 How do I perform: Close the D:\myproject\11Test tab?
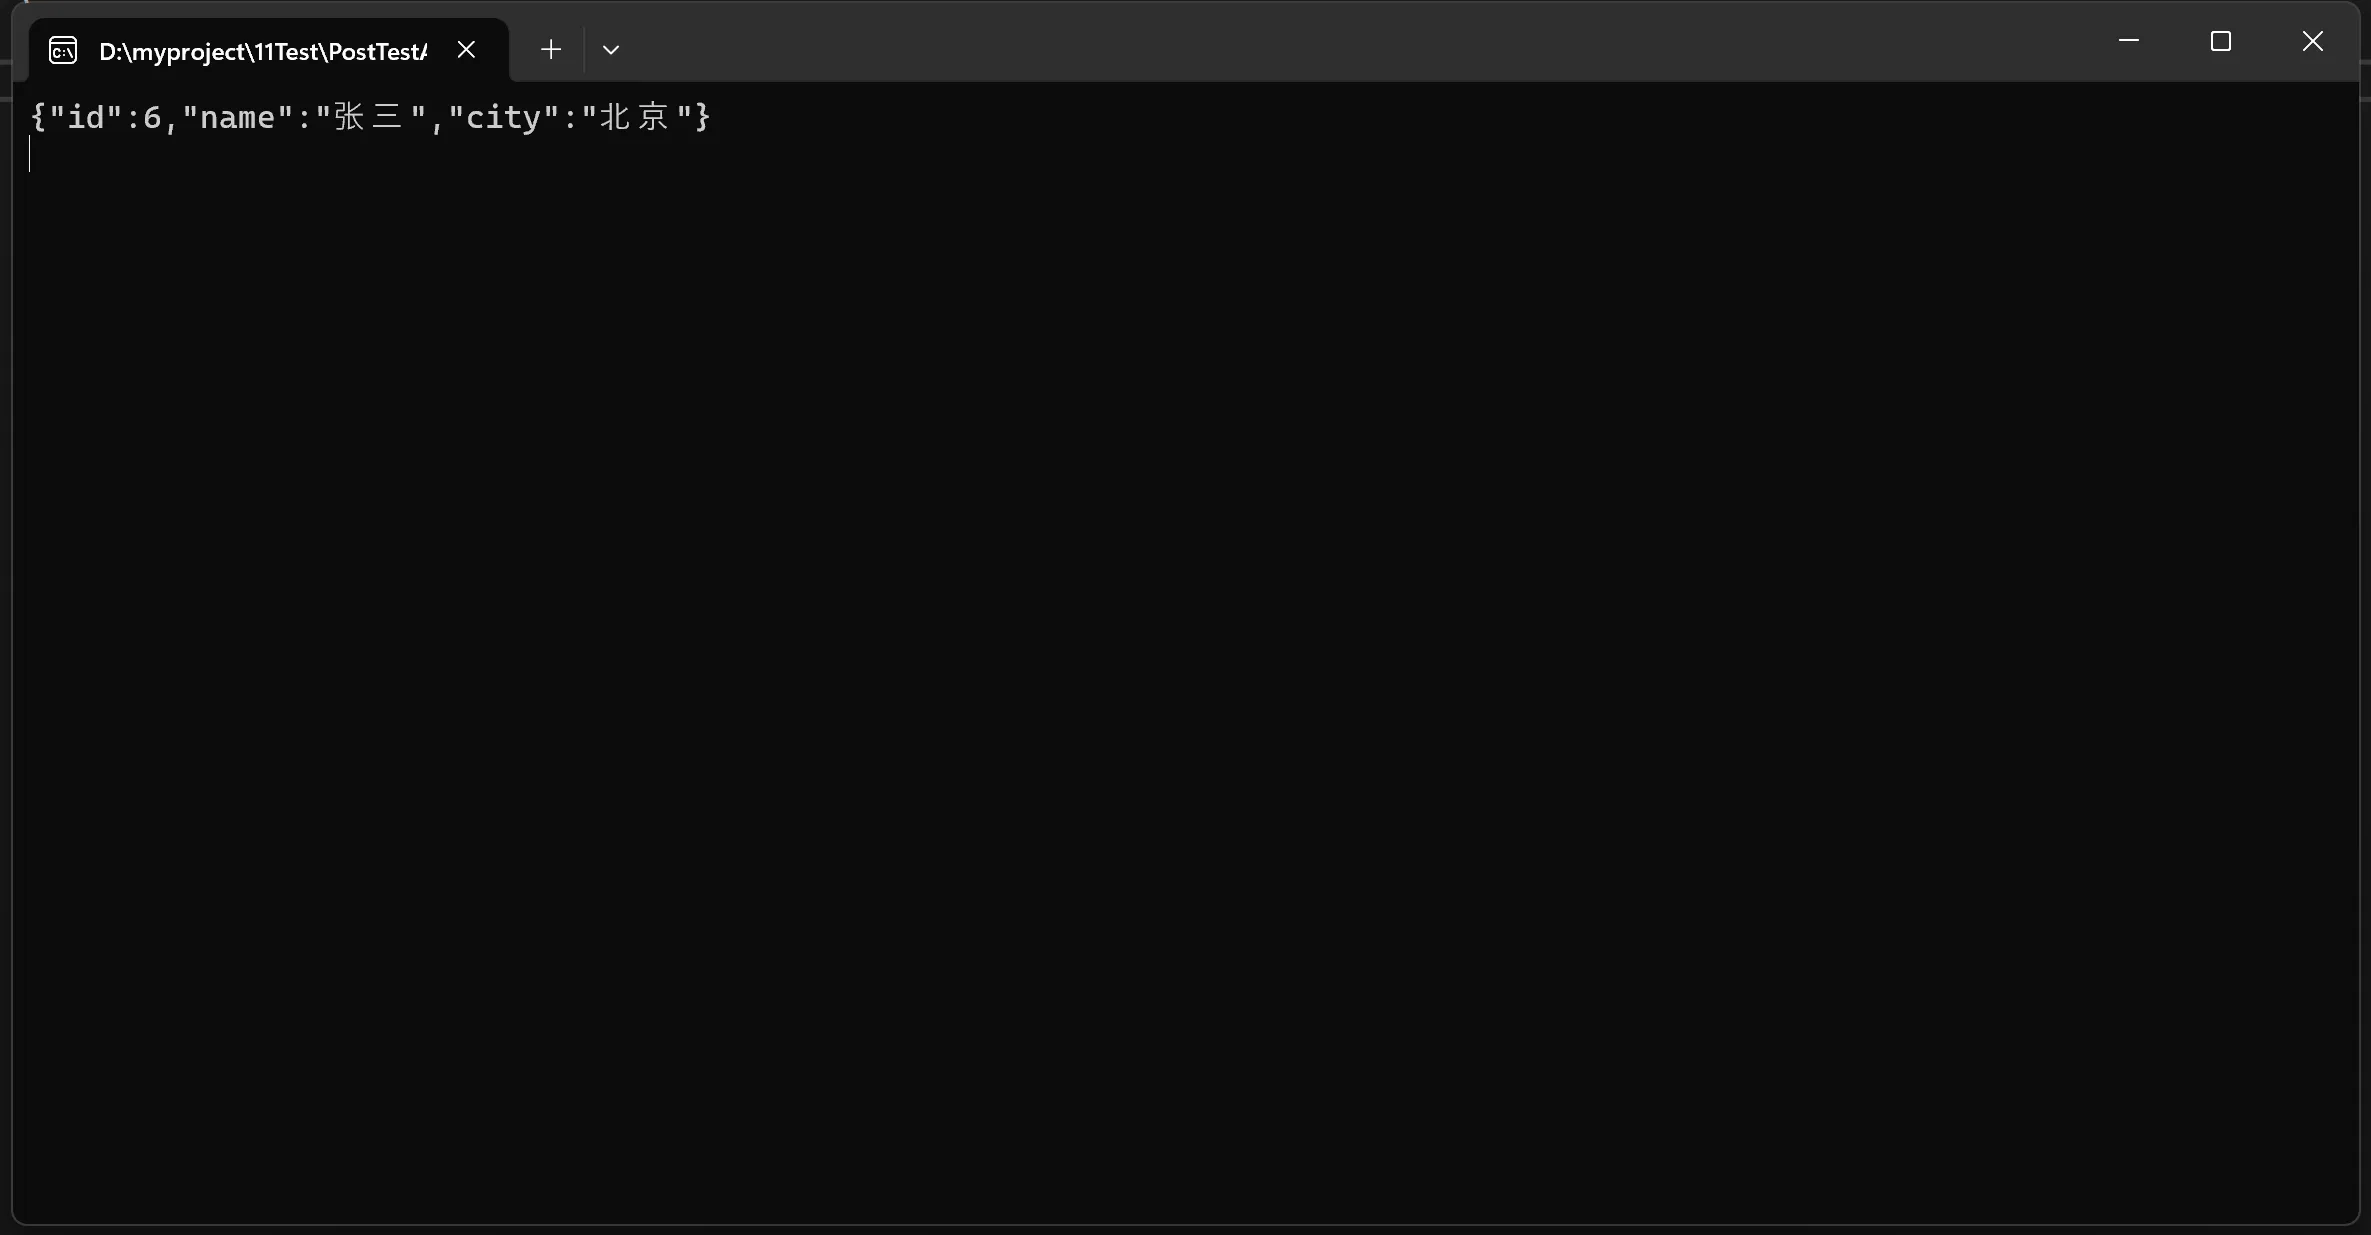(x=466, y=49)
